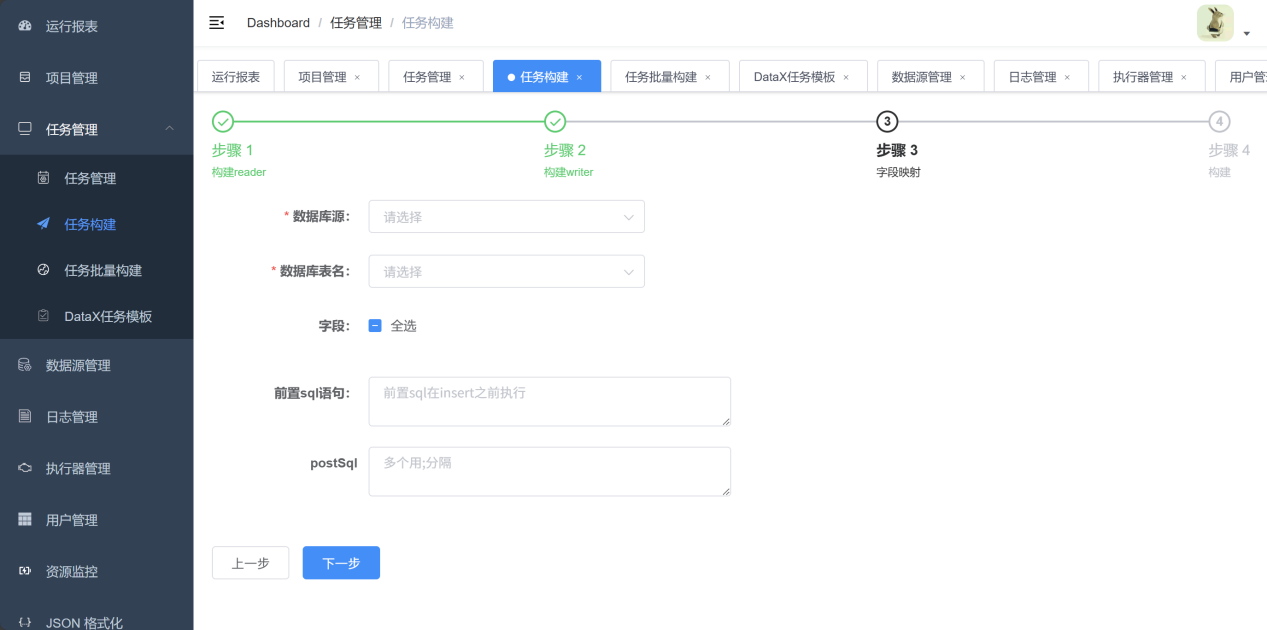Switch to the DataX任务模板 tab
The height and width of the screenshot is (630, 1267).
pos(794,77)
